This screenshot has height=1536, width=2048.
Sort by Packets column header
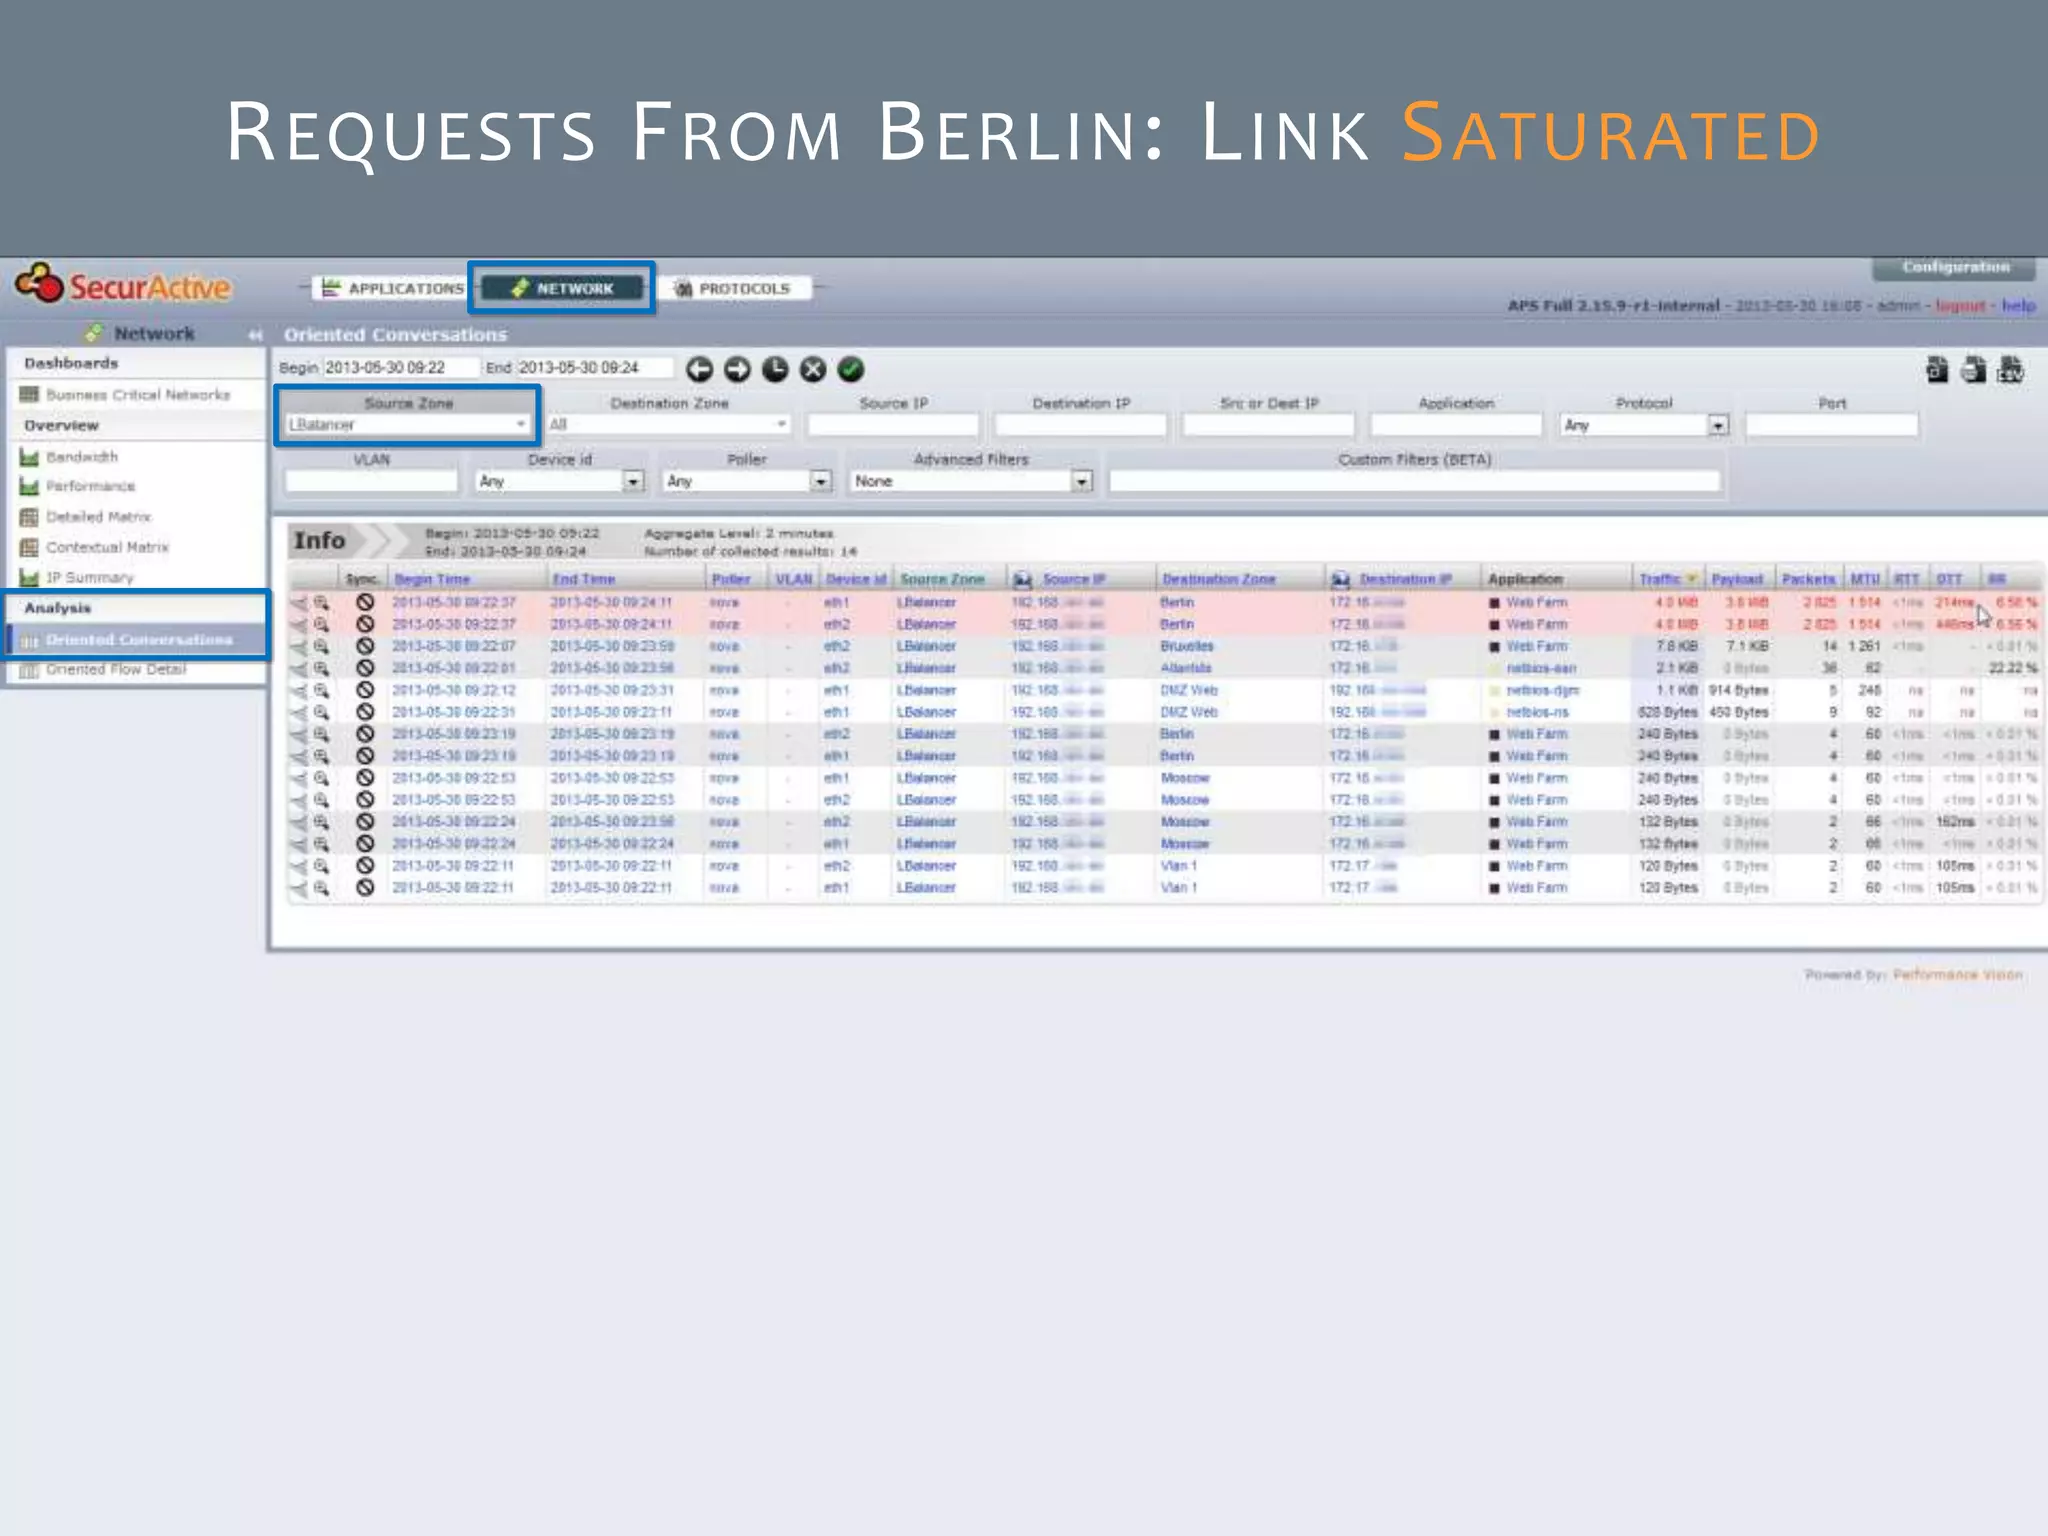1808,579
